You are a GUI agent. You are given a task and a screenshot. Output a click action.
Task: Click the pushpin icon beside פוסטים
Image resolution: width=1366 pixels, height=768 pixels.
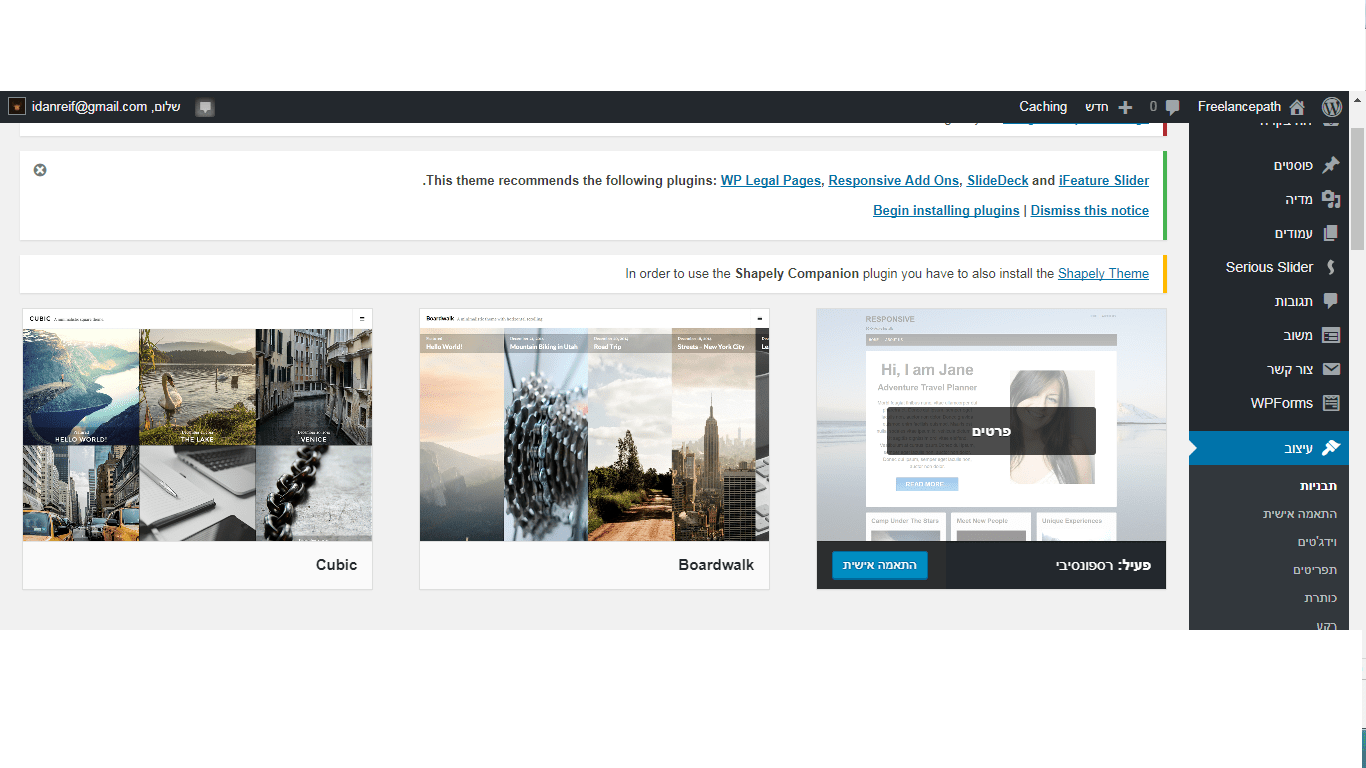[x=1330, y=165]
